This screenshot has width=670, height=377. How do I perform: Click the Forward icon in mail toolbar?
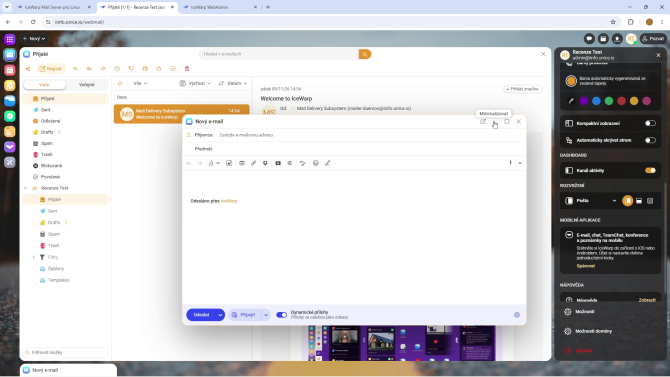103,68
